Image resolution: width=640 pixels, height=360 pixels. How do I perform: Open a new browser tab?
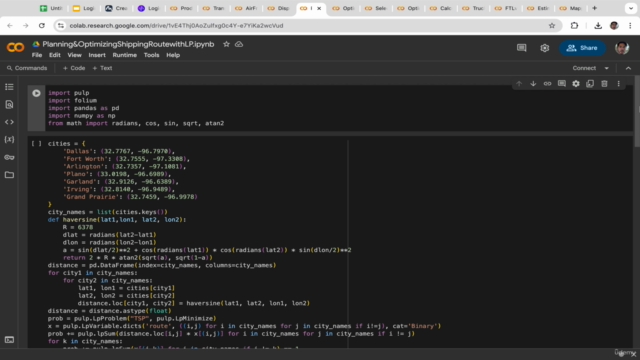coord(594,8)
